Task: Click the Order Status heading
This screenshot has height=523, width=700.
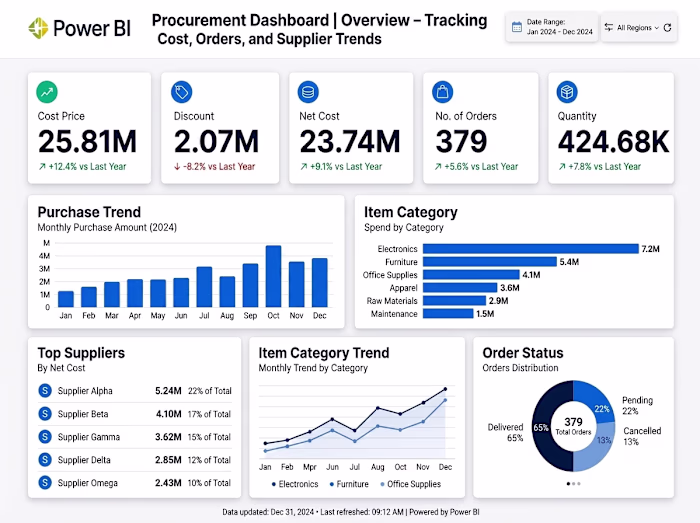Action: coord(523,353)
